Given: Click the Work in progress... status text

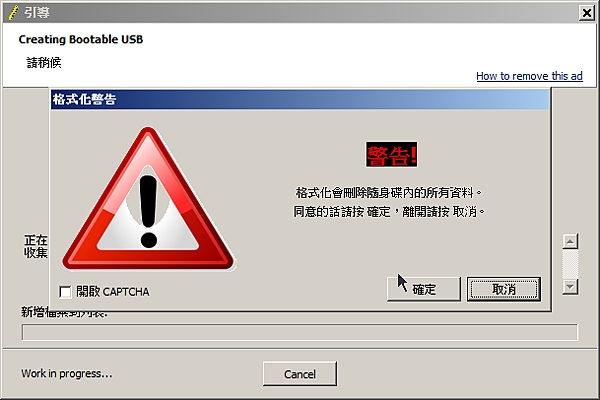Looking at the screenshot, I should coord(67,374).
